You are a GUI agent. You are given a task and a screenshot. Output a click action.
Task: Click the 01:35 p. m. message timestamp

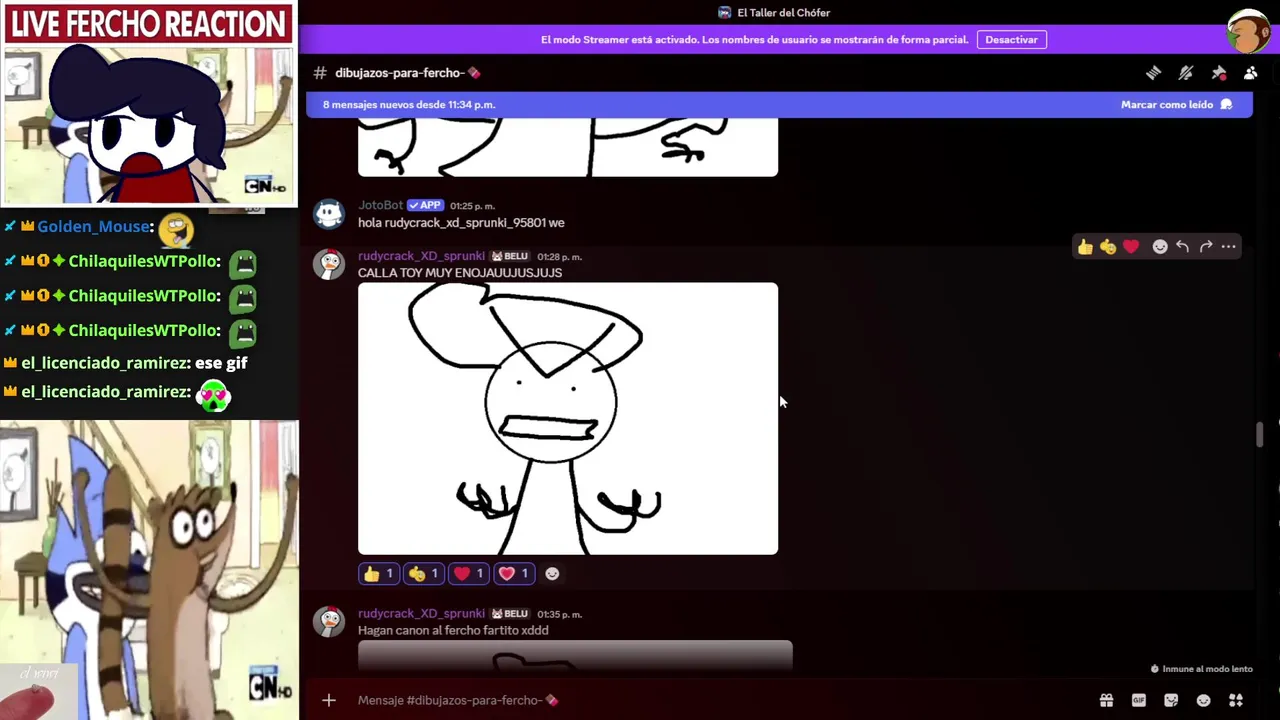pyautogui.click(x=559, y=615)
